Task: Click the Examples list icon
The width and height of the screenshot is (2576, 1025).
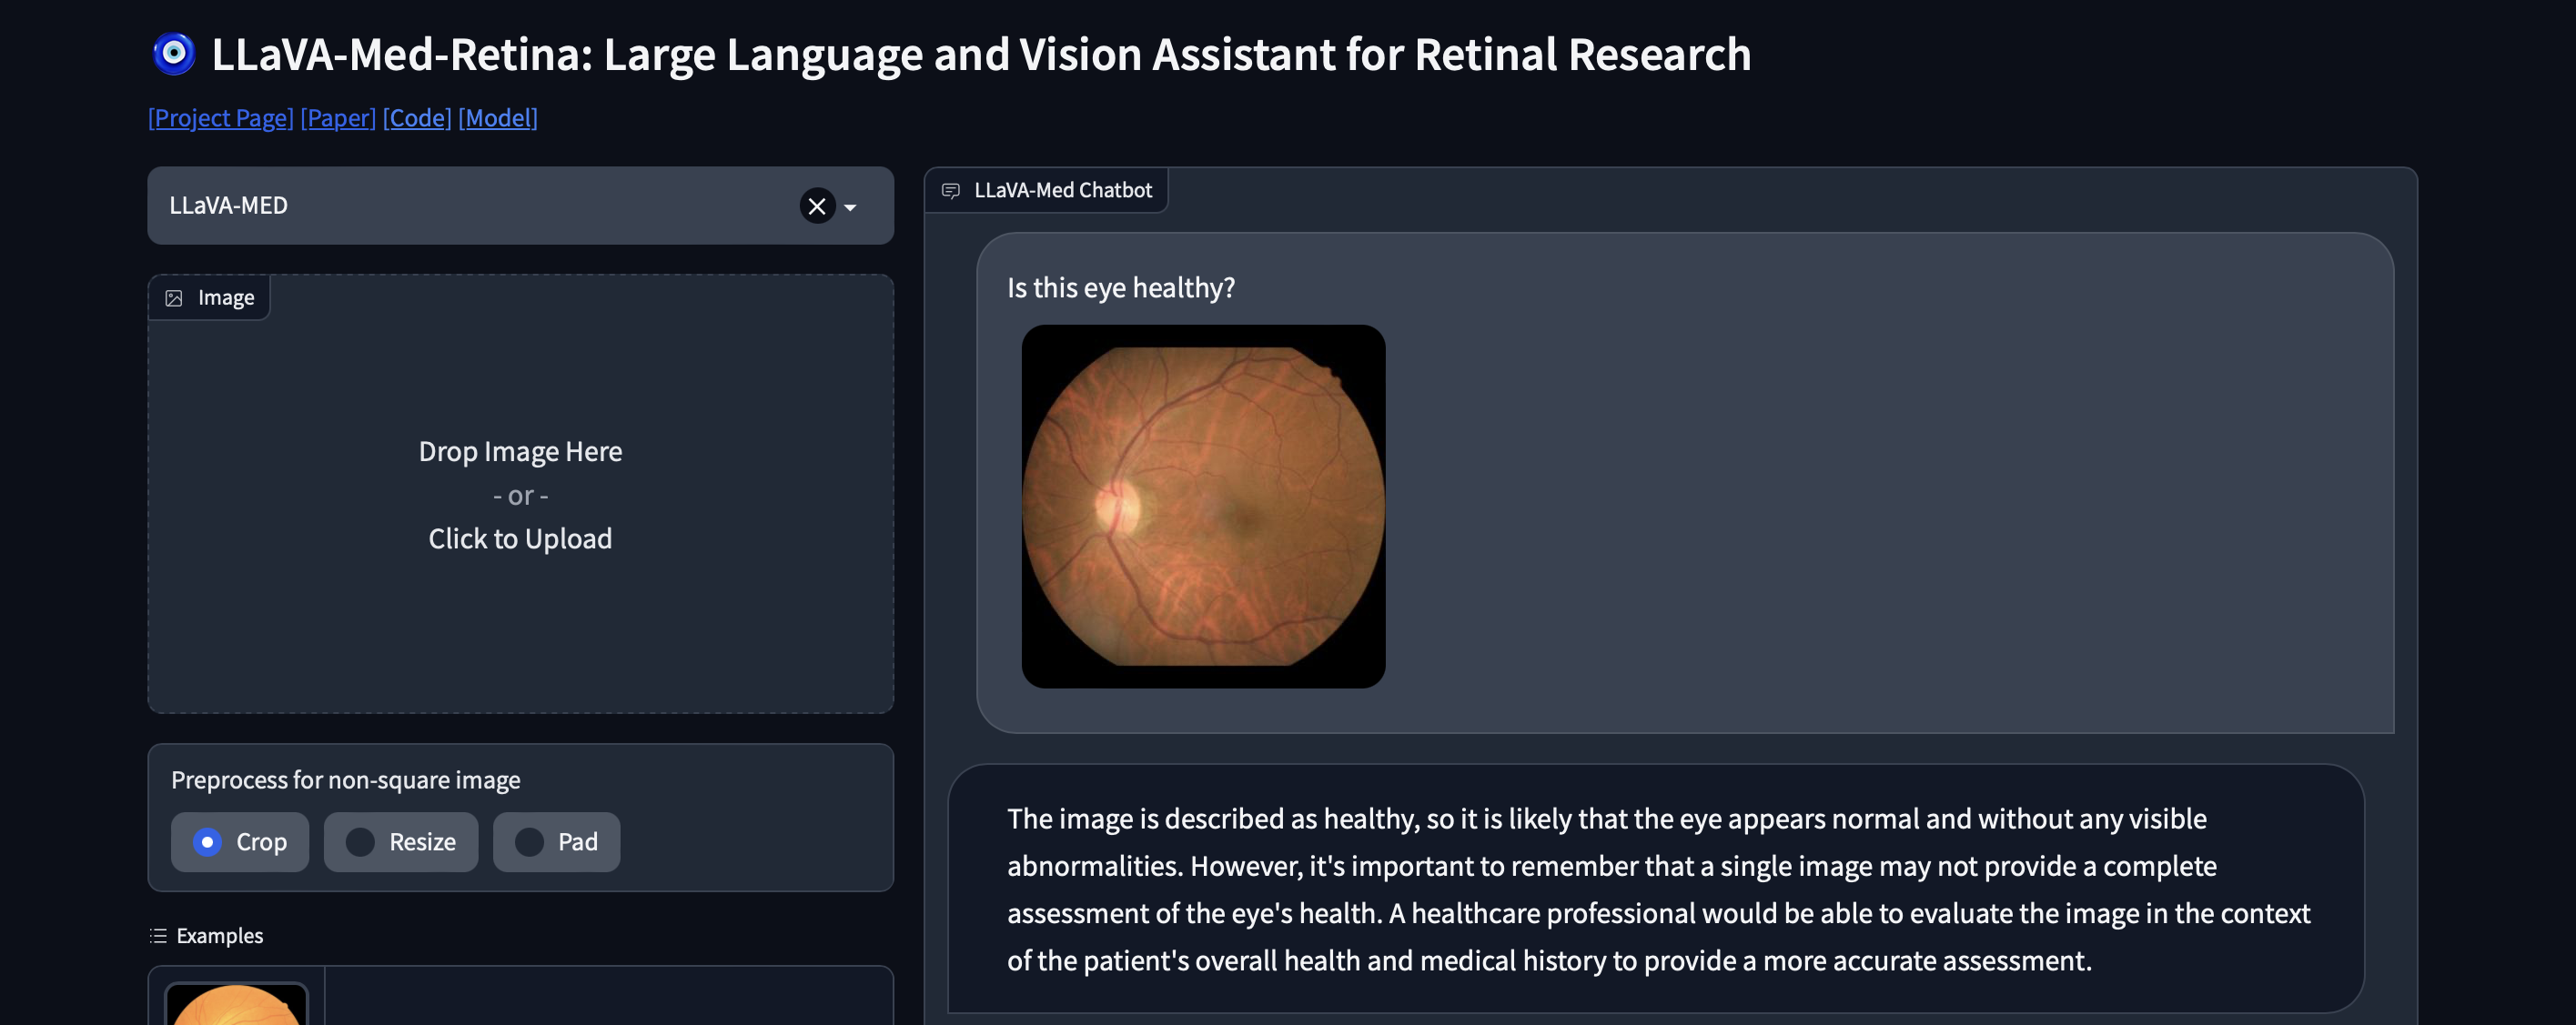Action: click(158, 936)
